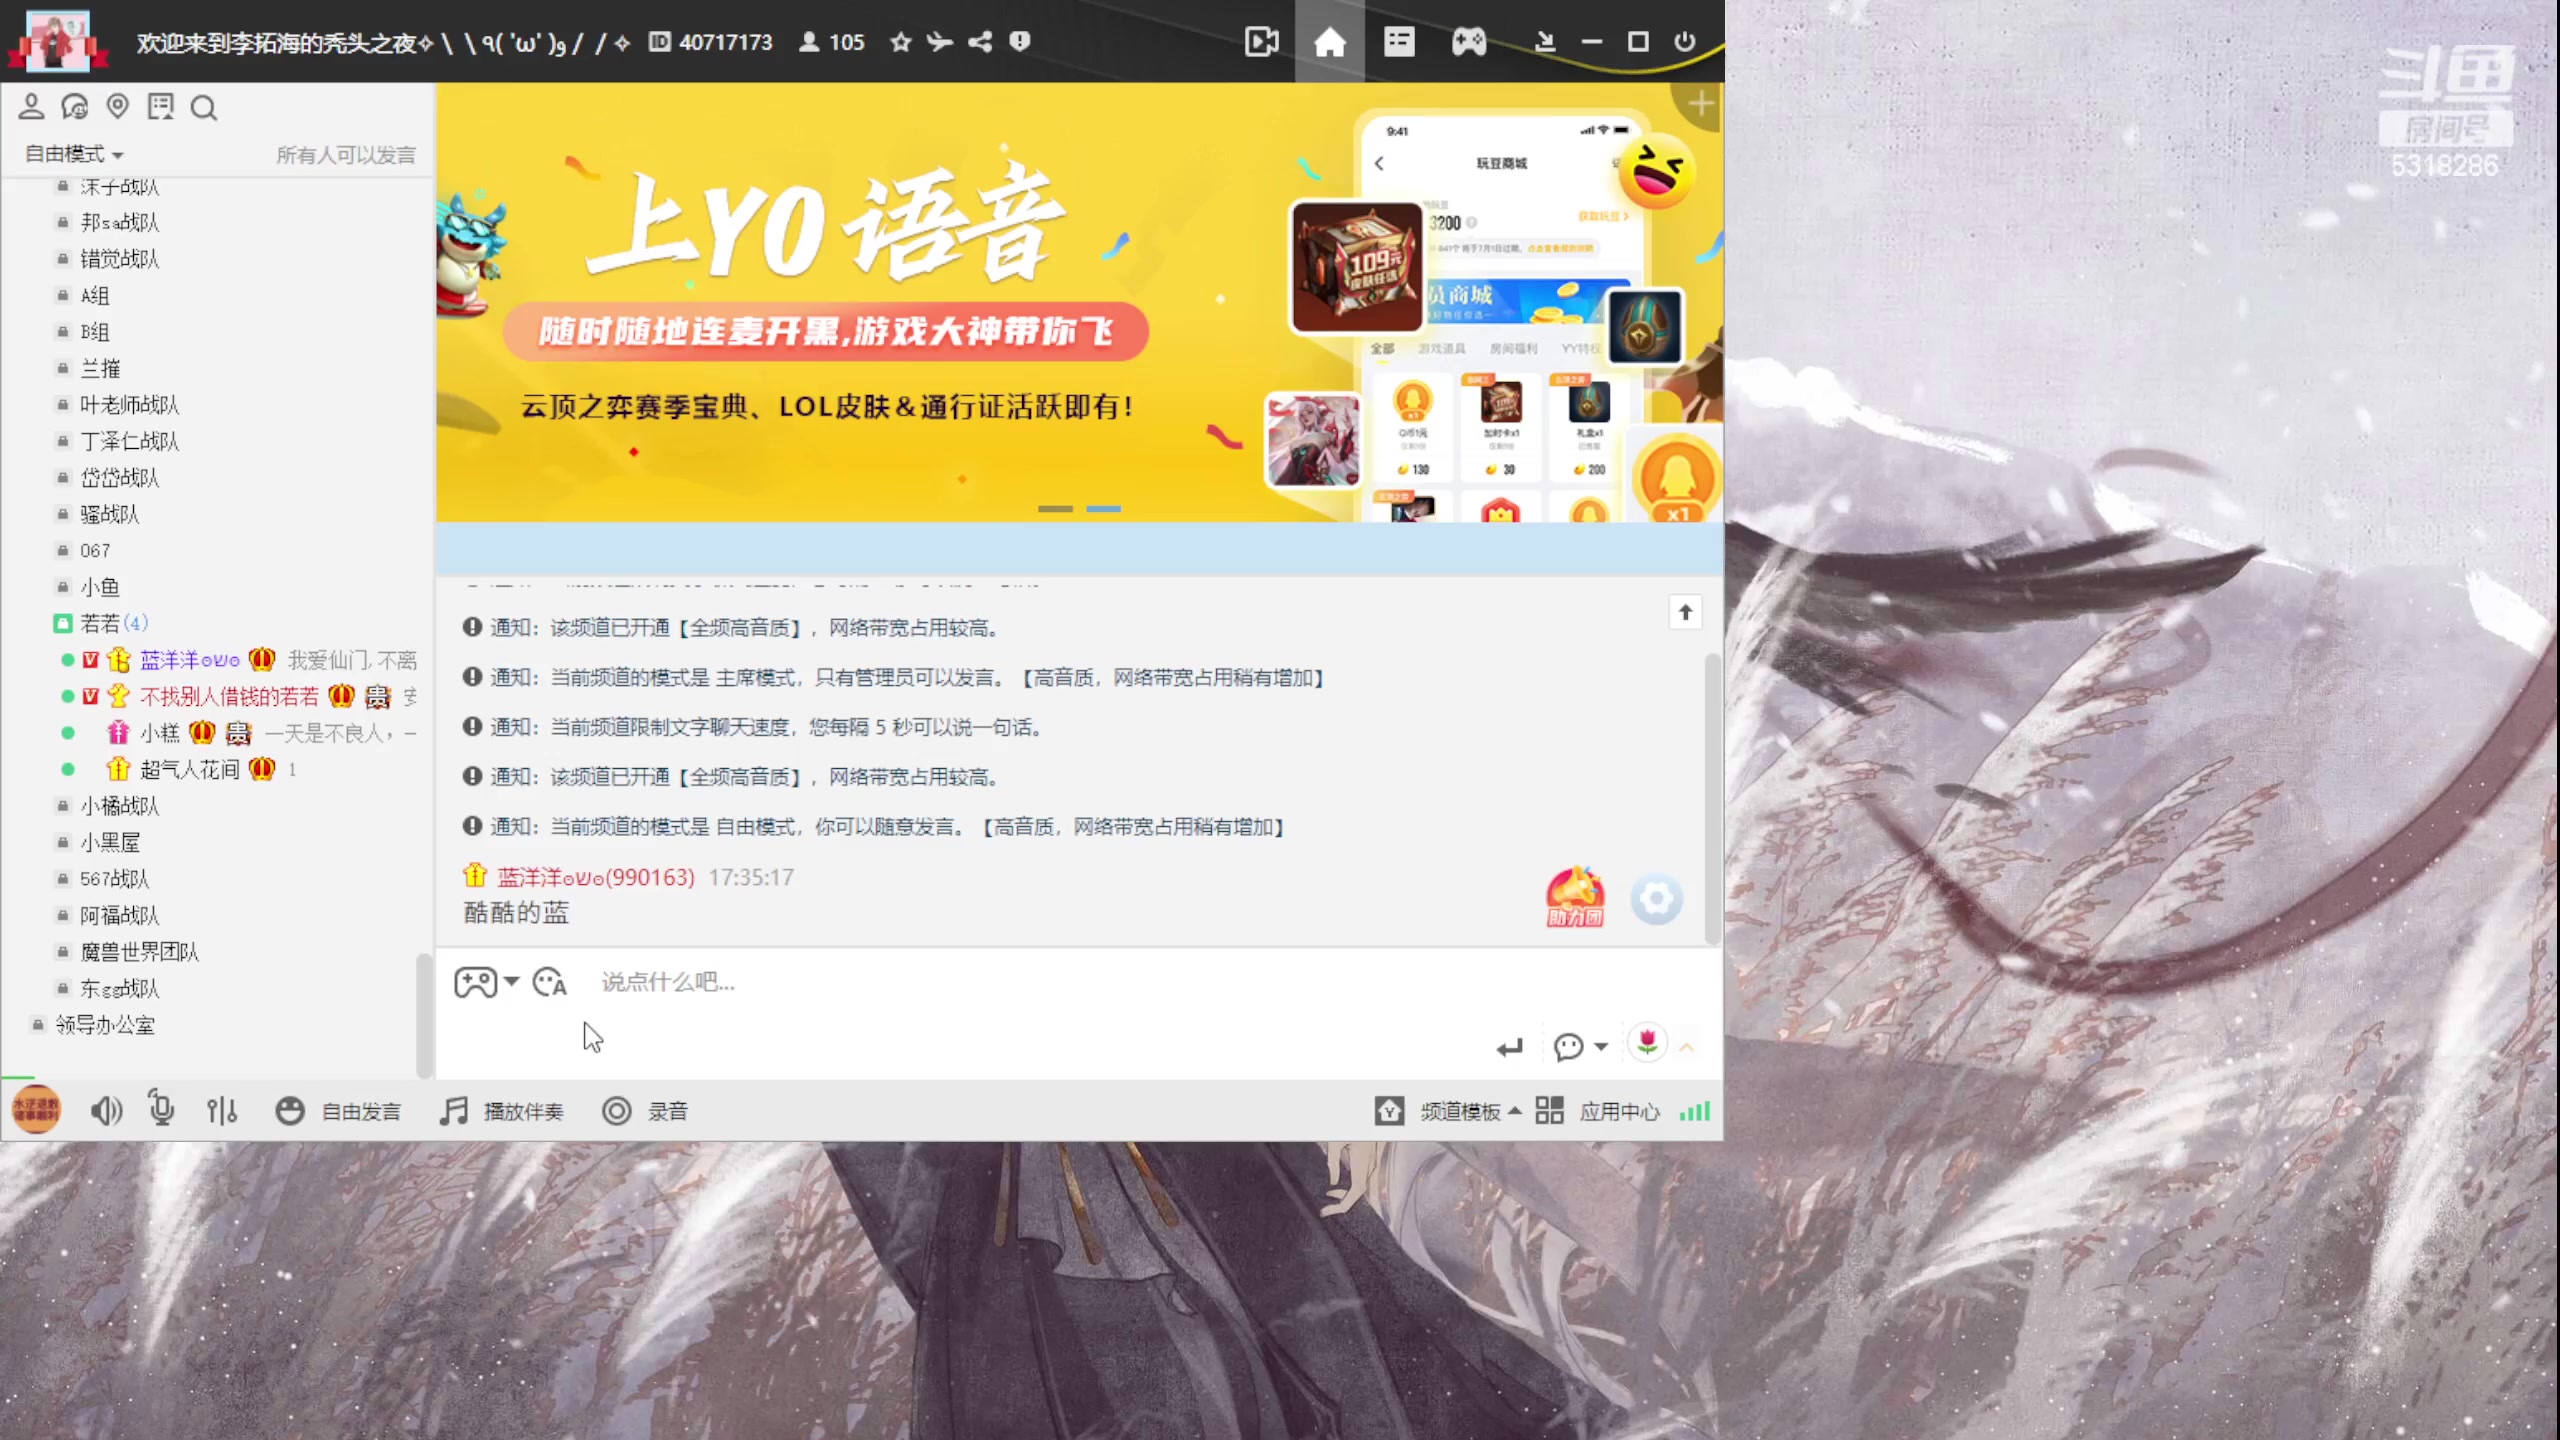The width and height of the screenshot is (2560, 1440).
Task: Share the channel via share icon
Action: pyautogui.click(x=980, y=42)
